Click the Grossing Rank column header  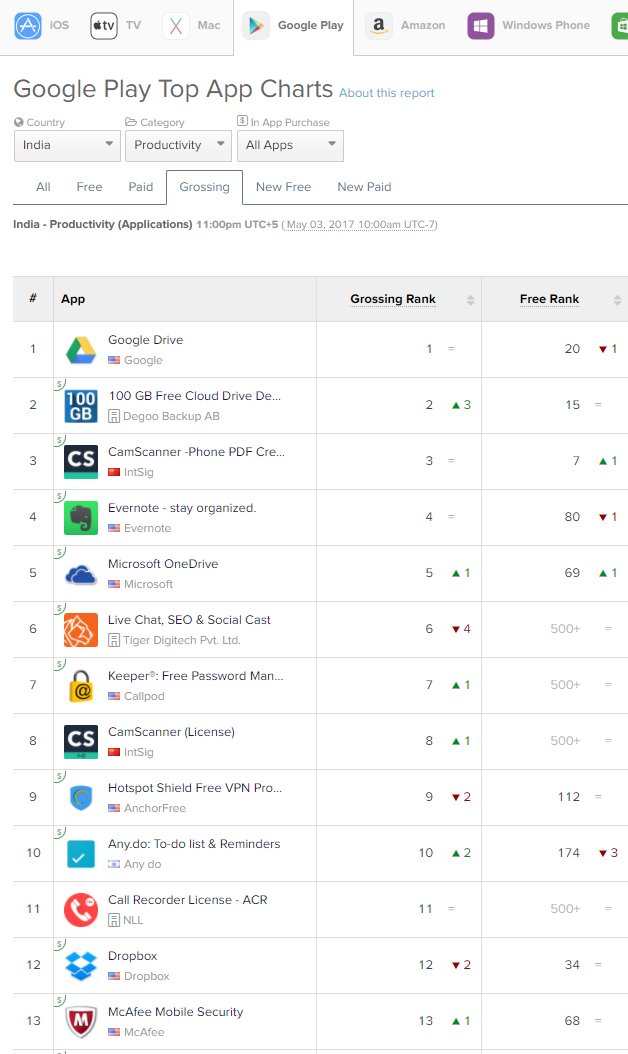coord(393,299)
